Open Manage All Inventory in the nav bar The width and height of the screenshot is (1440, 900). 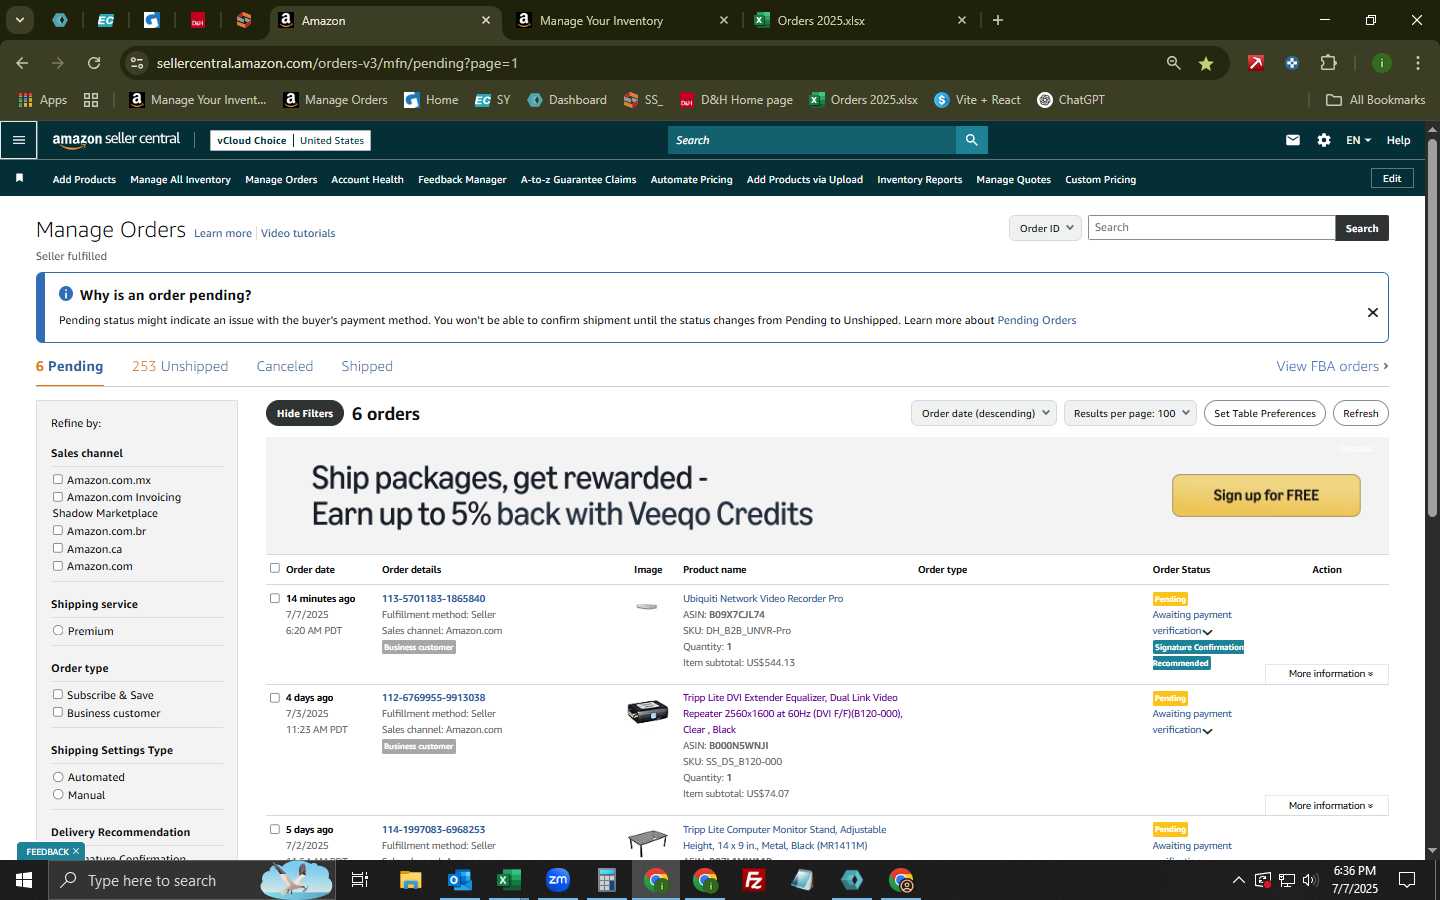pyautogui.click(x=180, y=179)
